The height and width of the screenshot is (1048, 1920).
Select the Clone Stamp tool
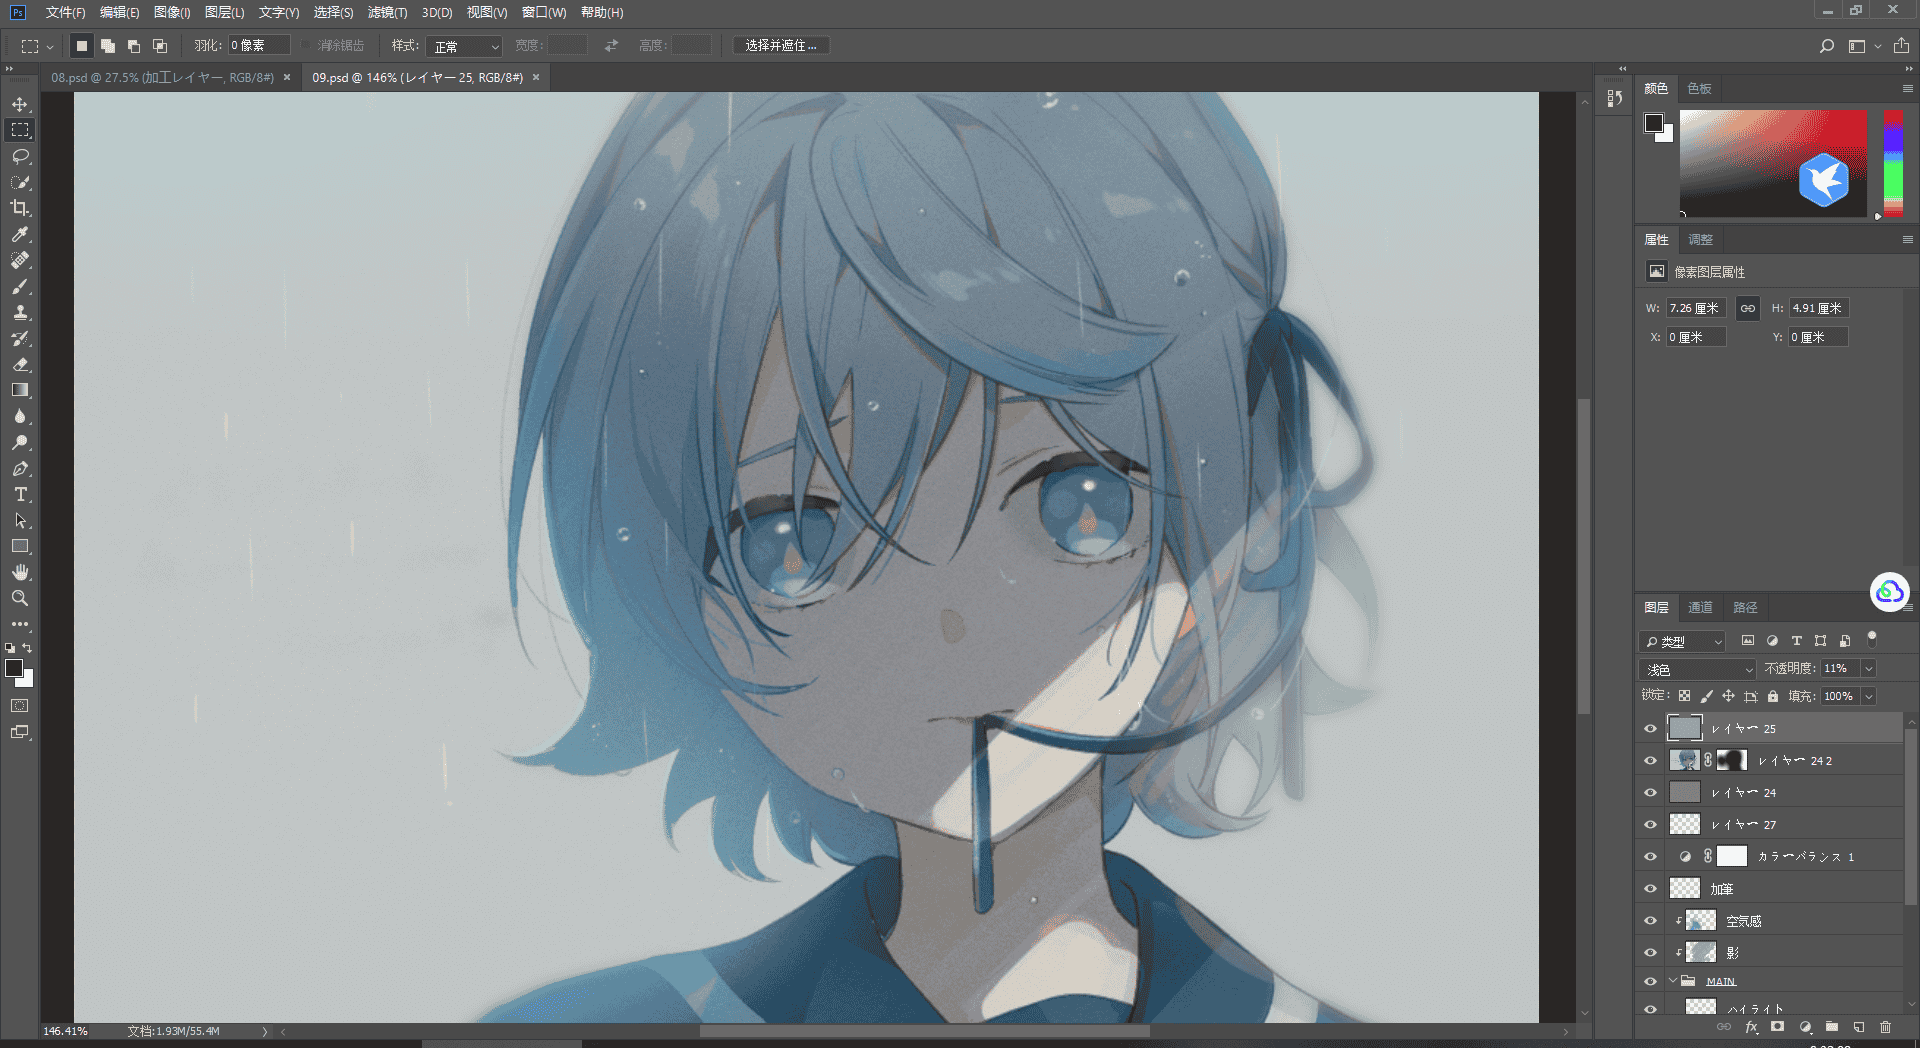coord(20,312)
